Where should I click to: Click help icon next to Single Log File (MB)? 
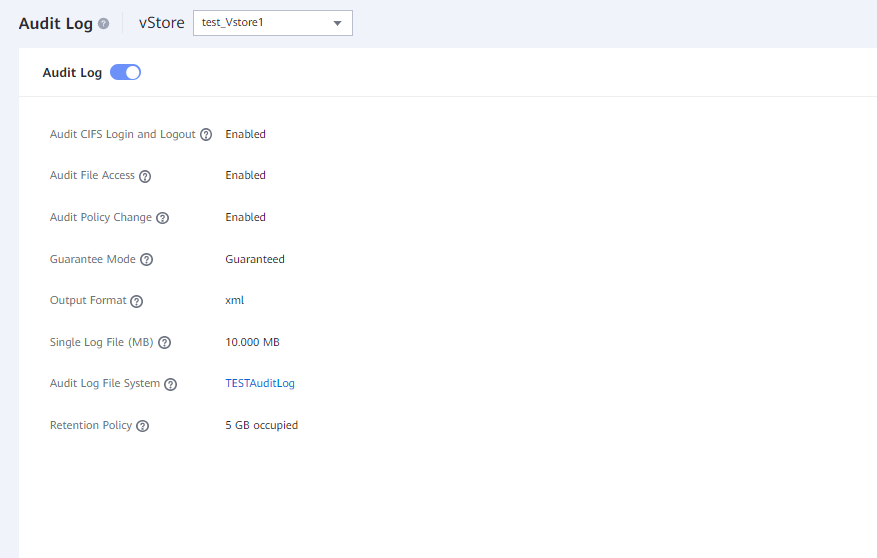[165, 343]
